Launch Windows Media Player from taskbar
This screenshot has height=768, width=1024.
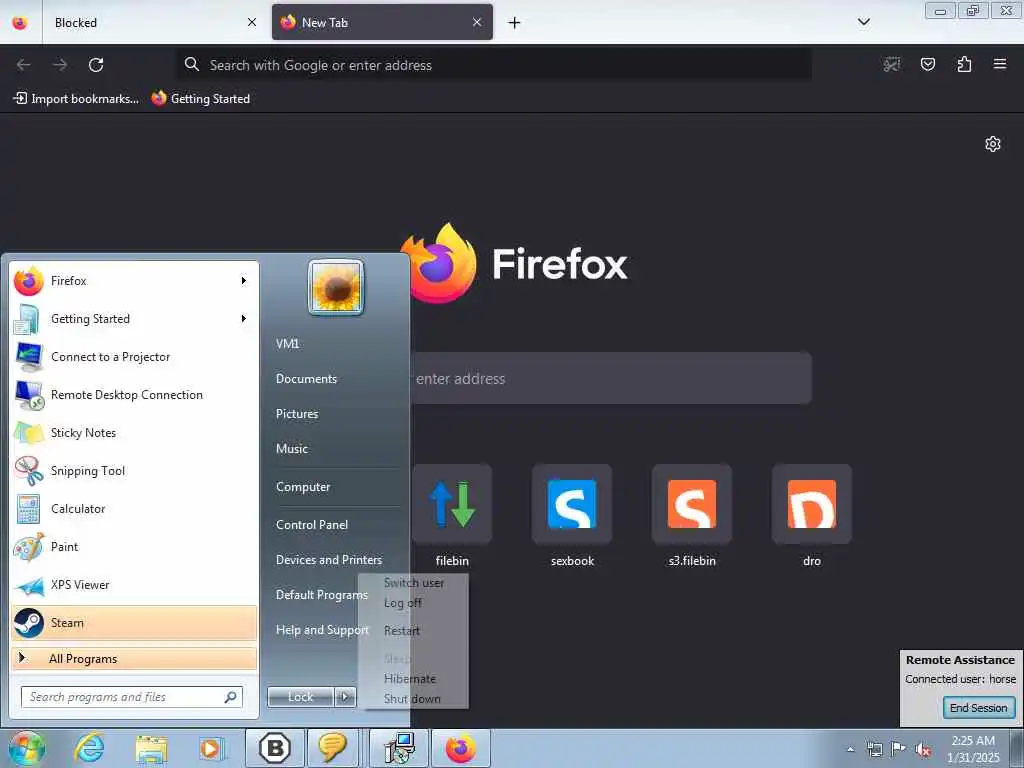[x=212, y=748]
